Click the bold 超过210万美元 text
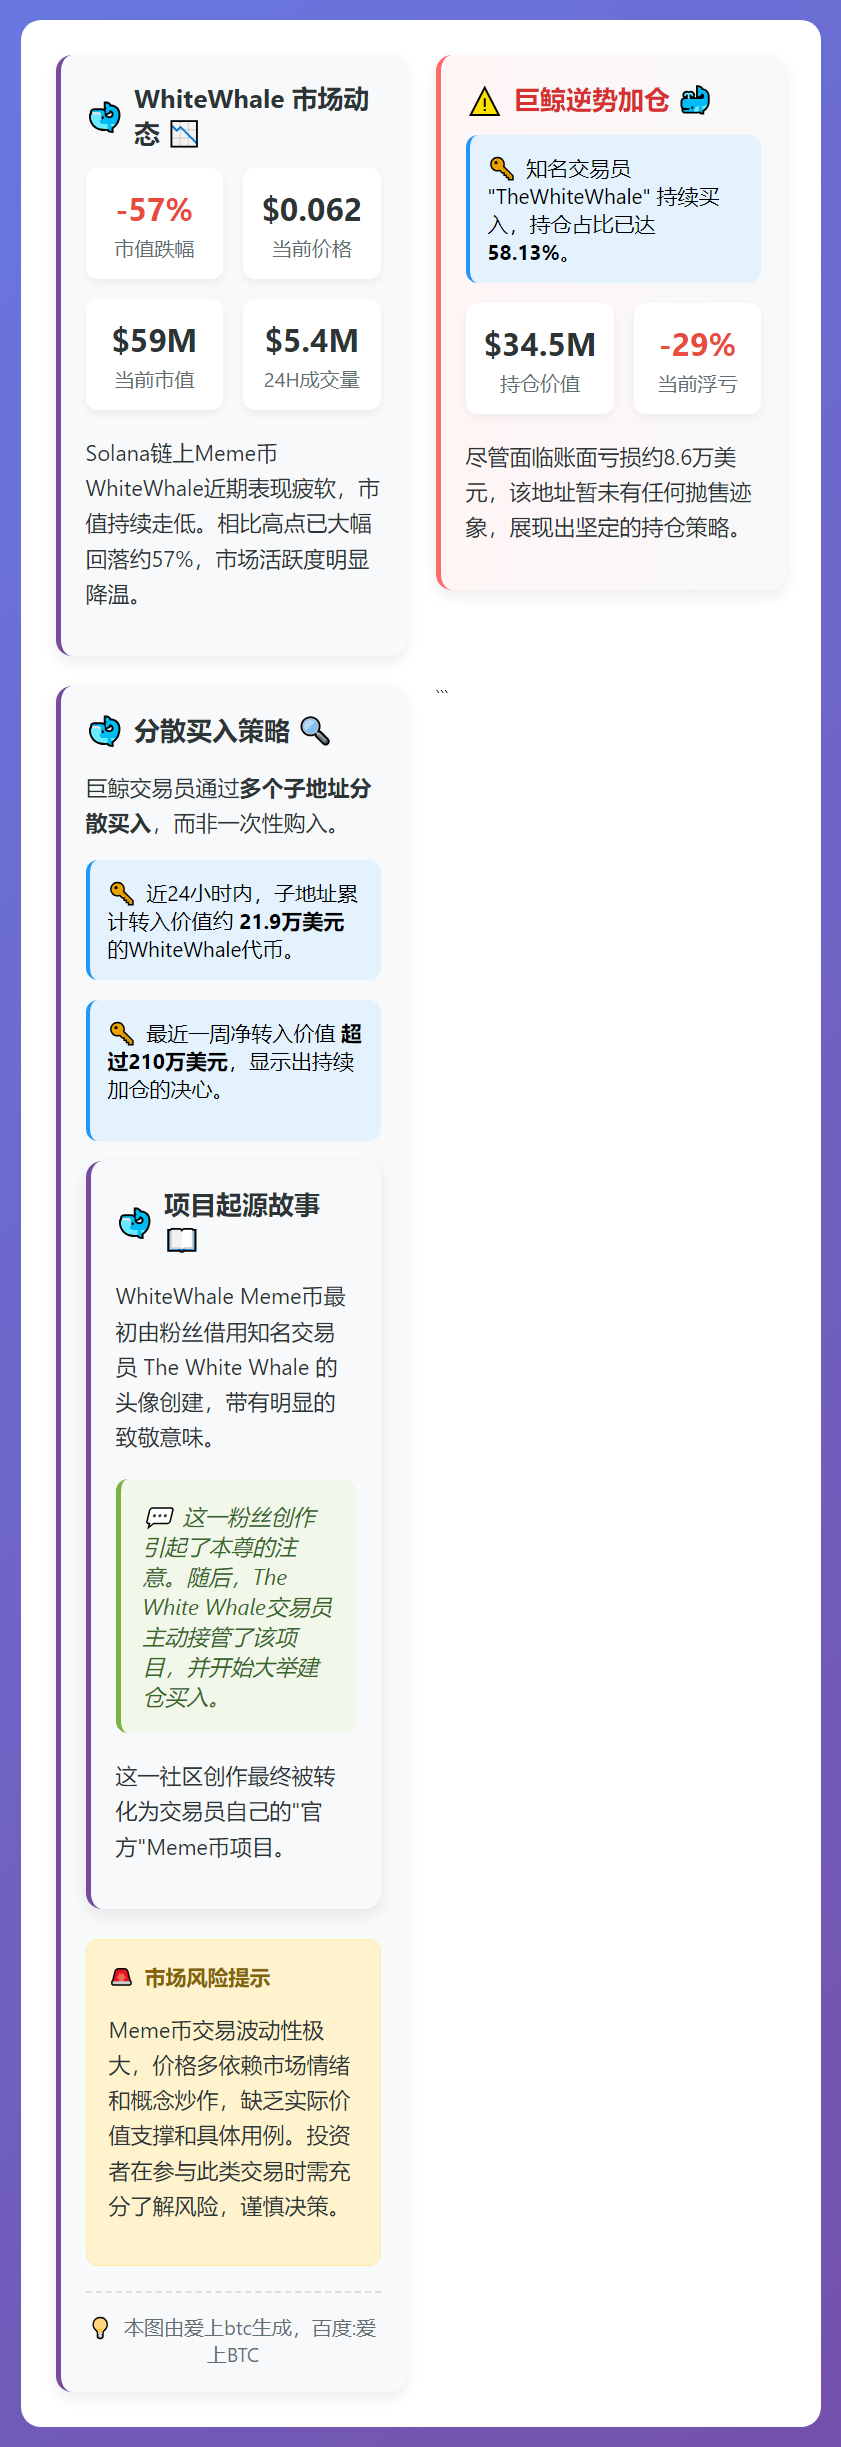 [x=234, y=1047]
